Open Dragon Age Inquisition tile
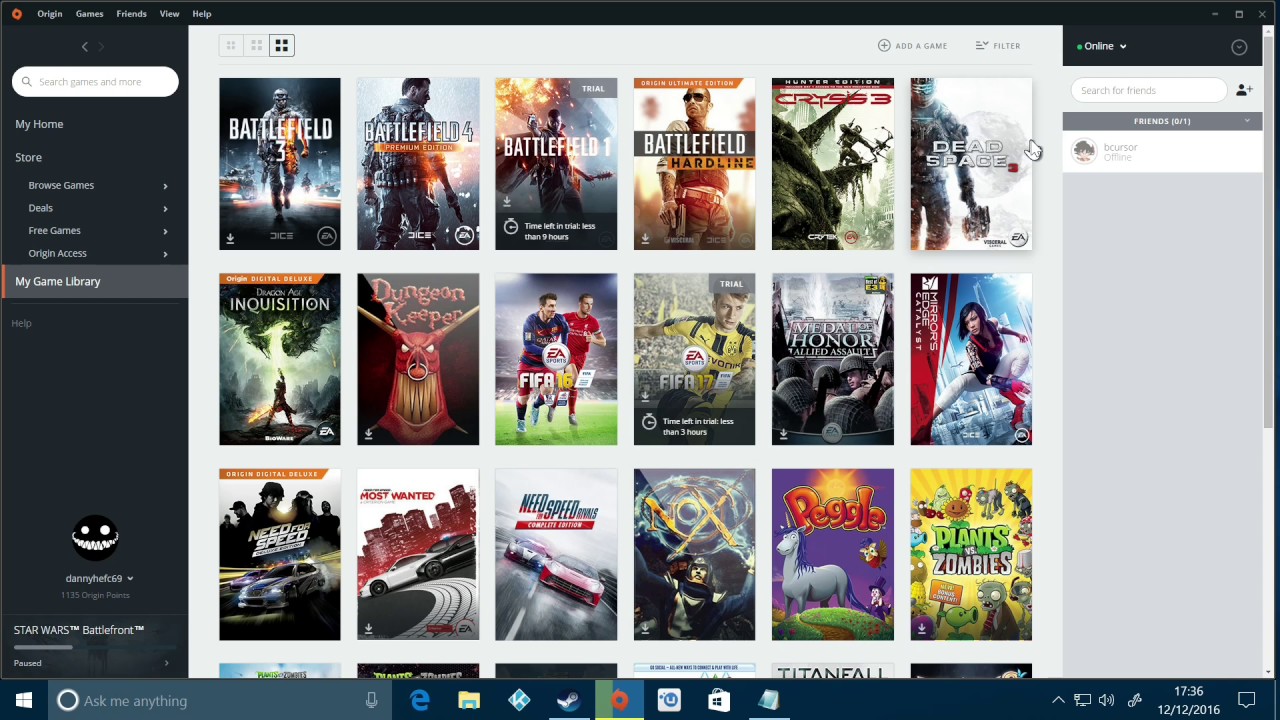This screenshot has height=720, width=1280. 280,359
